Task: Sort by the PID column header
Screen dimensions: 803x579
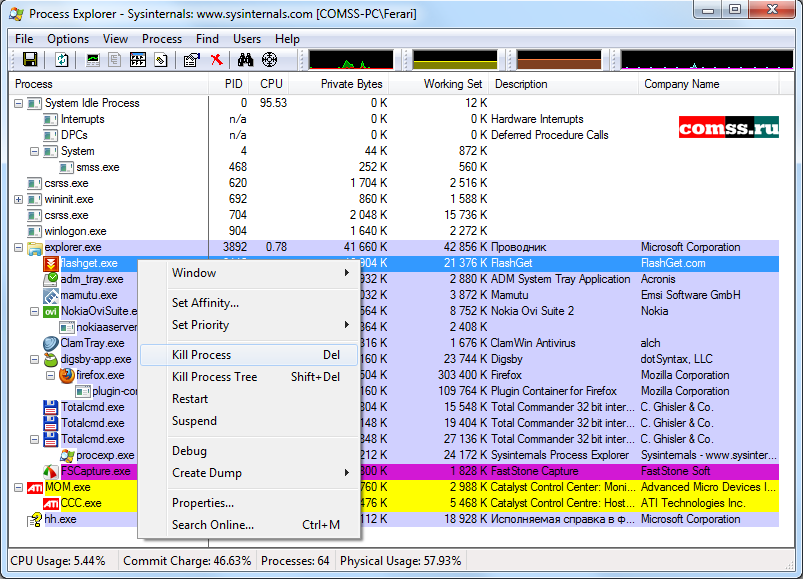Action: [228, 84]
